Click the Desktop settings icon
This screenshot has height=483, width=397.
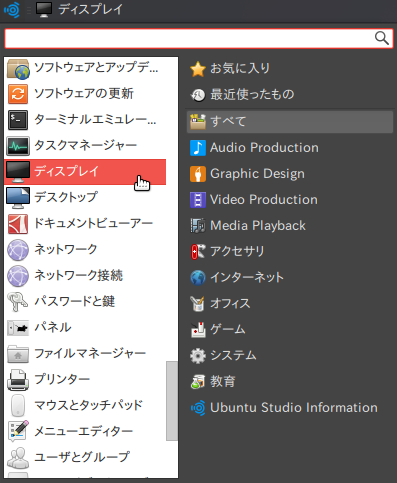[x=18, y=198]
